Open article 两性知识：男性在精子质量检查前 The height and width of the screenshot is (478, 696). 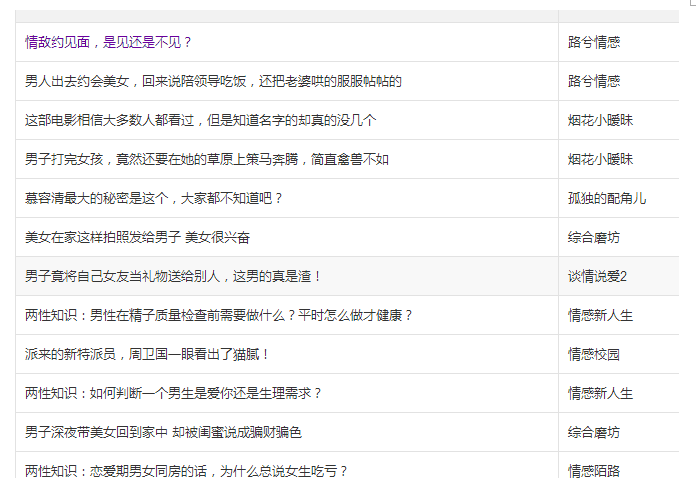coord(219,316)
